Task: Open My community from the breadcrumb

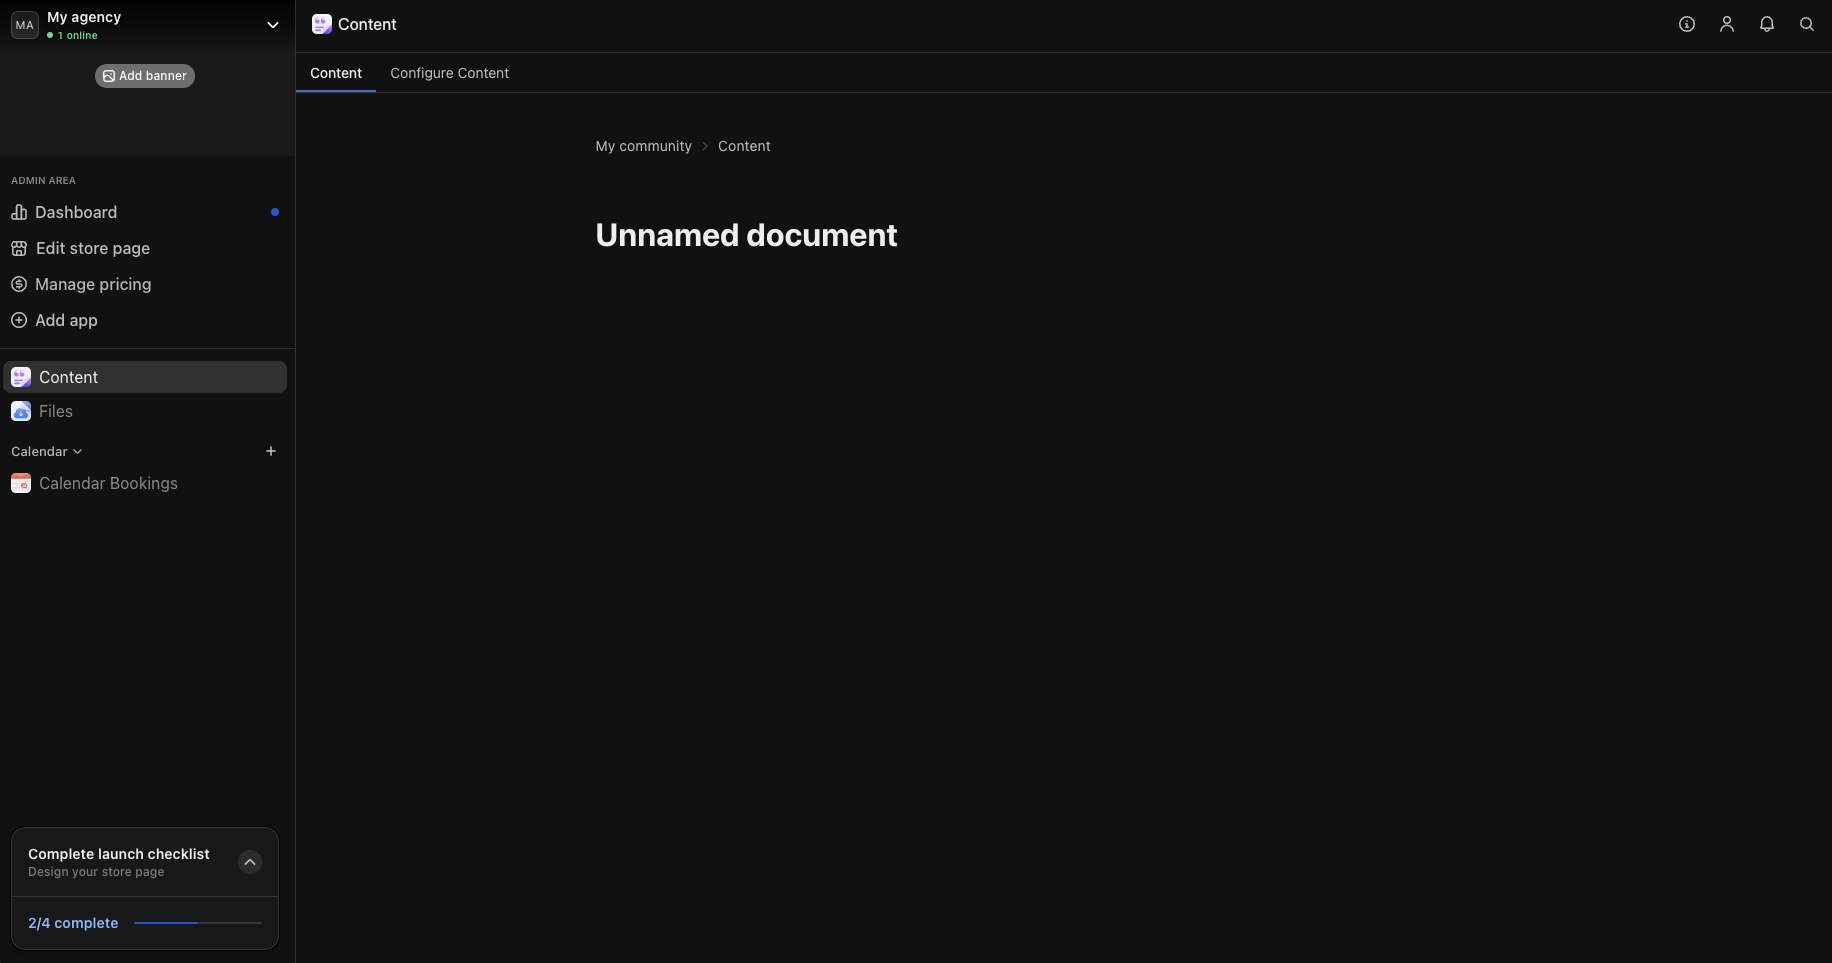Action: 643,146
